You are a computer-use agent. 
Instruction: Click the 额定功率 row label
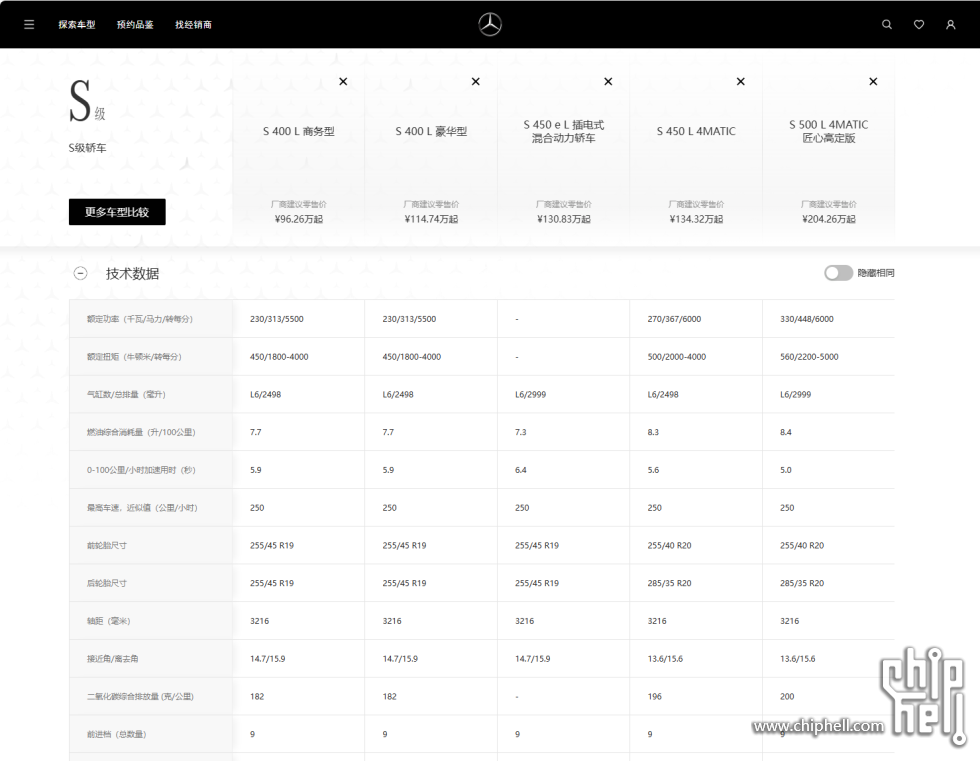pyautogui.click(x=140, y=319)
